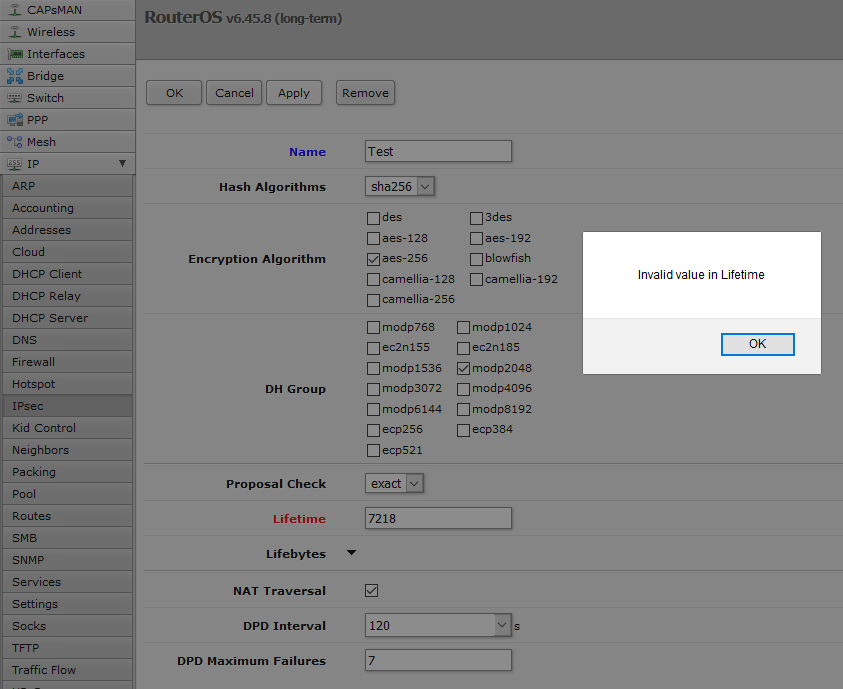The width and height of the screenshot is (843, 689).
Task: Enable the blowfish checkbox
Action: point(476,259)
